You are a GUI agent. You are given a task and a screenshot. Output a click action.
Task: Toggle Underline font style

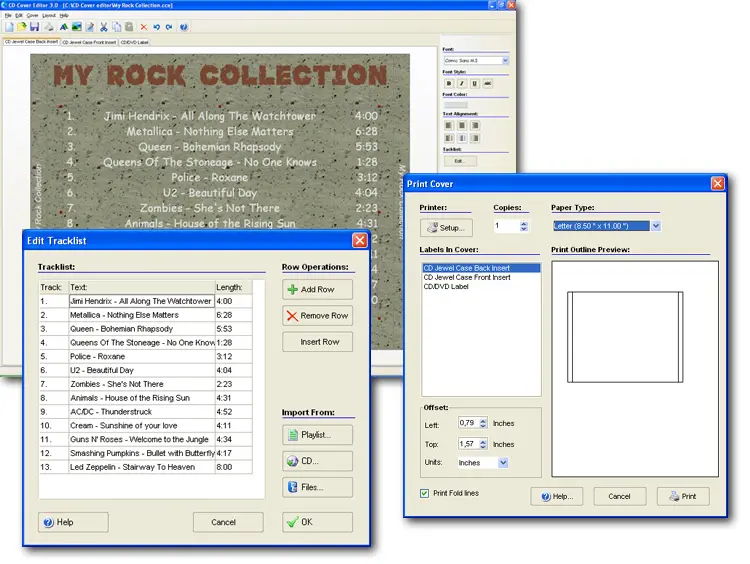475,84
